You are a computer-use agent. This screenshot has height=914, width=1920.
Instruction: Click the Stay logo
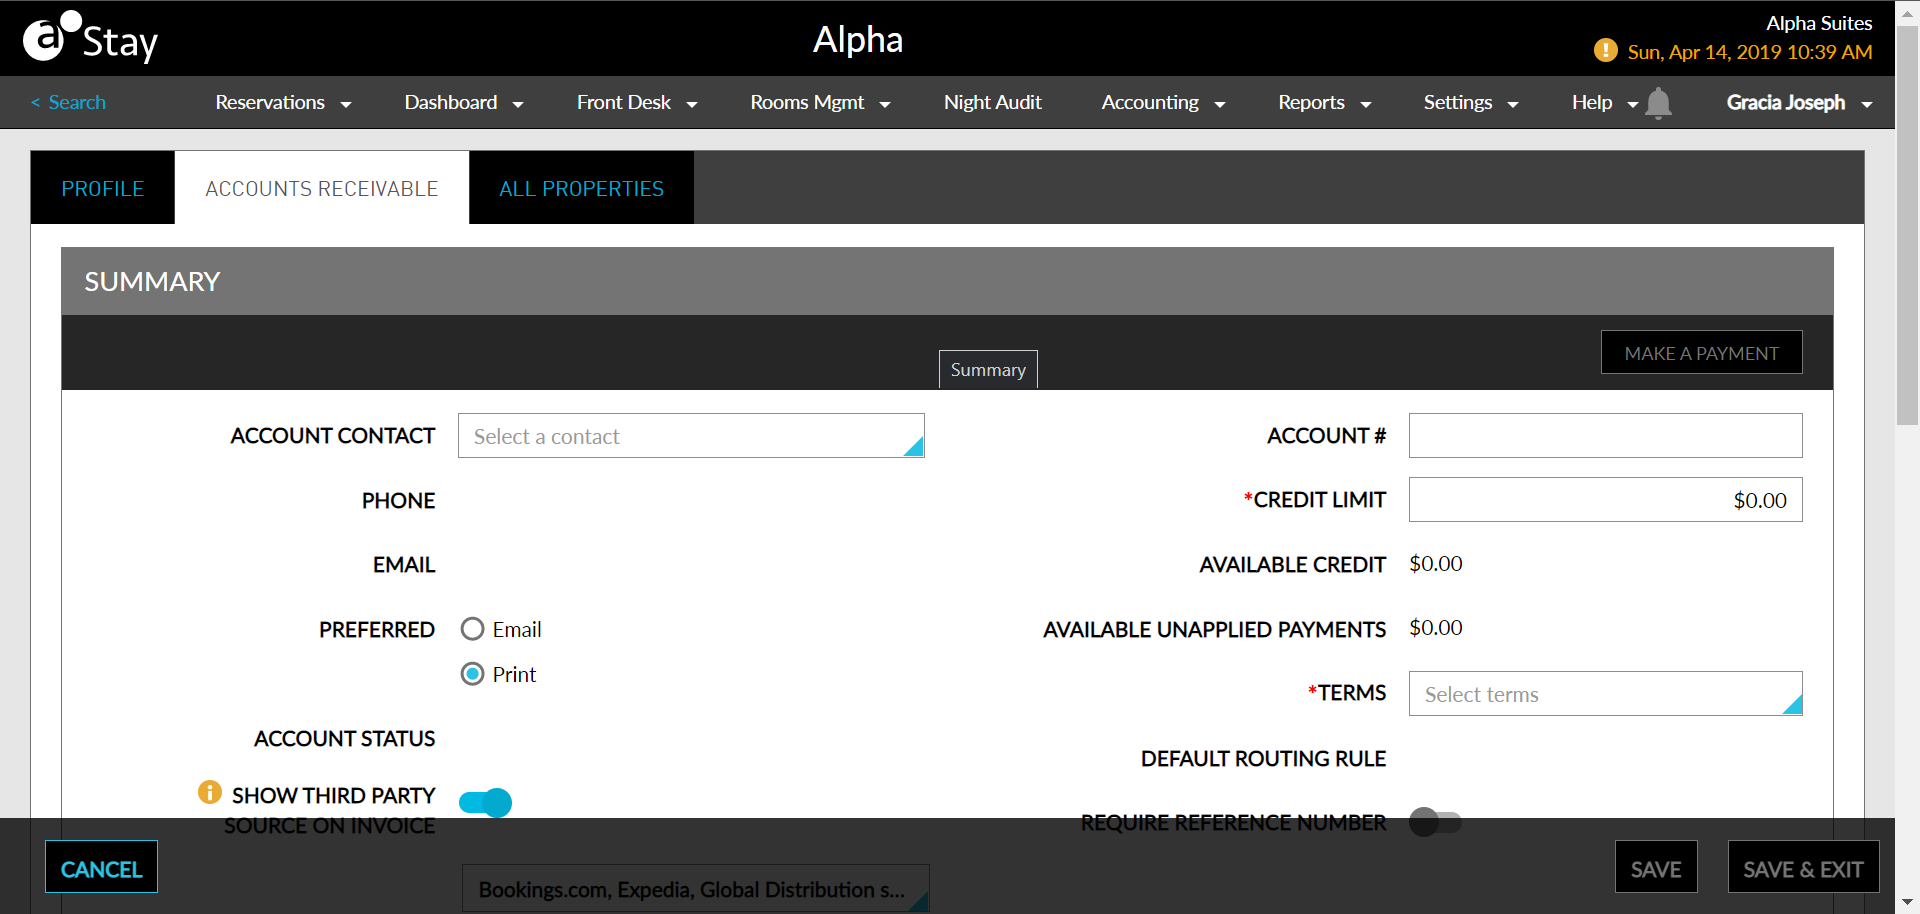pyautogui.click(x=90, y=38)
